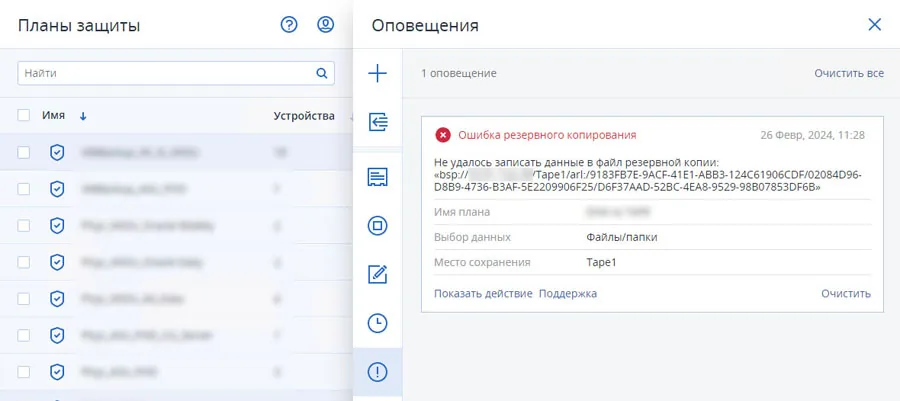
Task: Open the details card icon in sidebar
Action: pos(378,177)
